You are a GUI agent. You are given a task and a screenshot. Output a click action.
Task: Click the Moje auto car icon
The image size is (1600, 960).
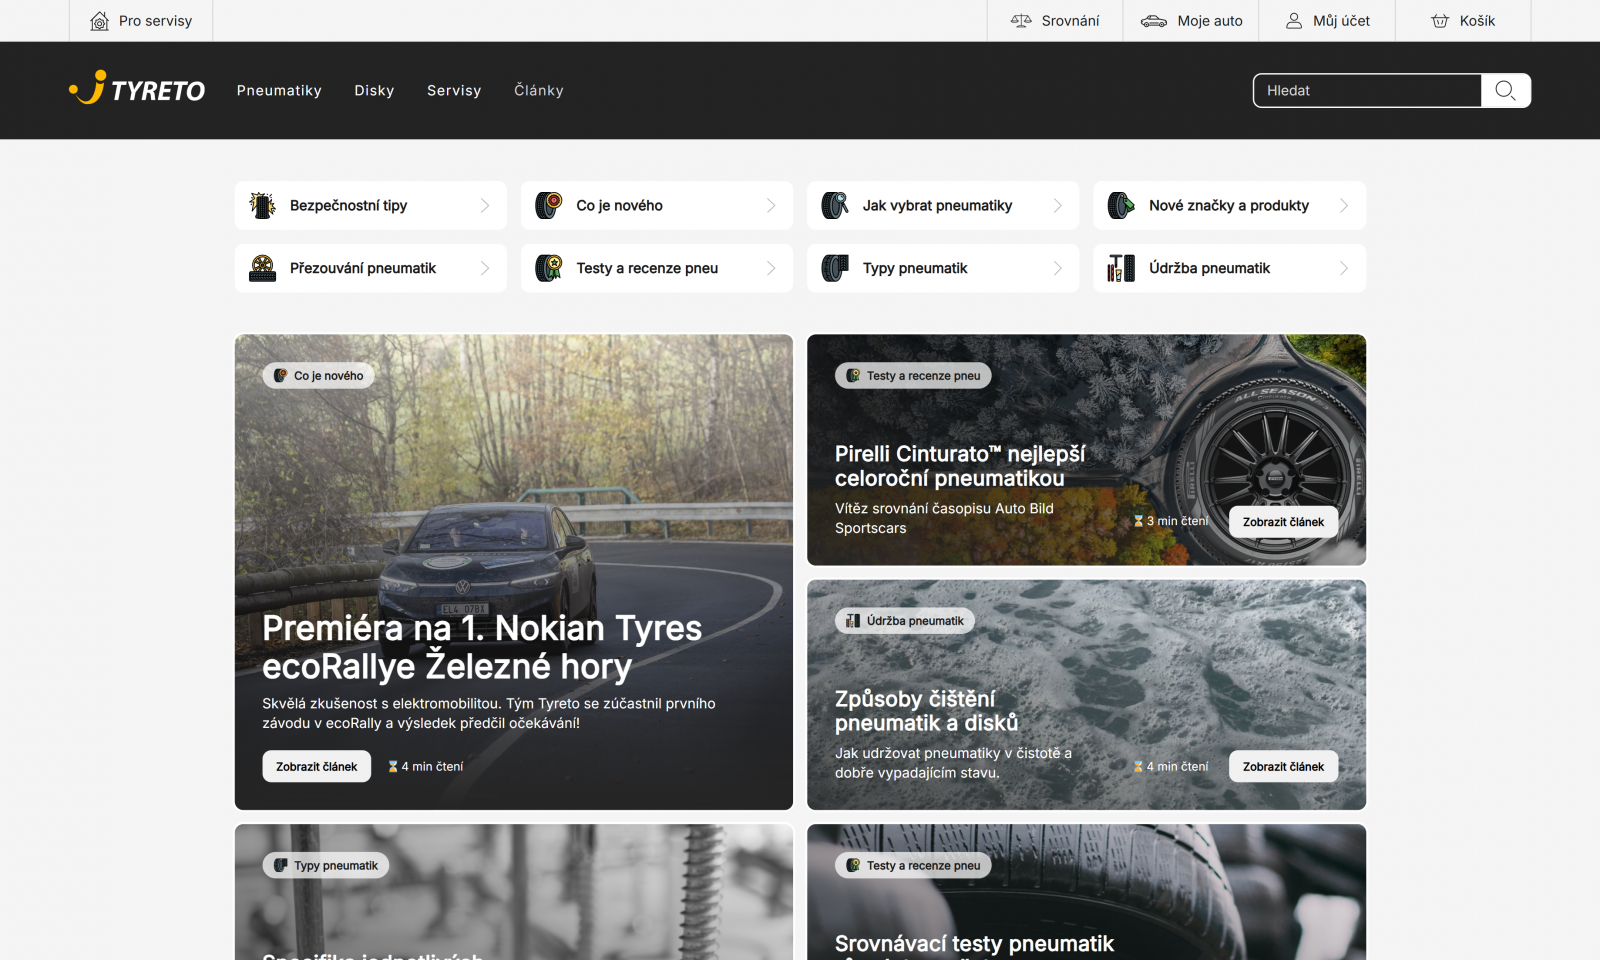(x=1154, y=21)
